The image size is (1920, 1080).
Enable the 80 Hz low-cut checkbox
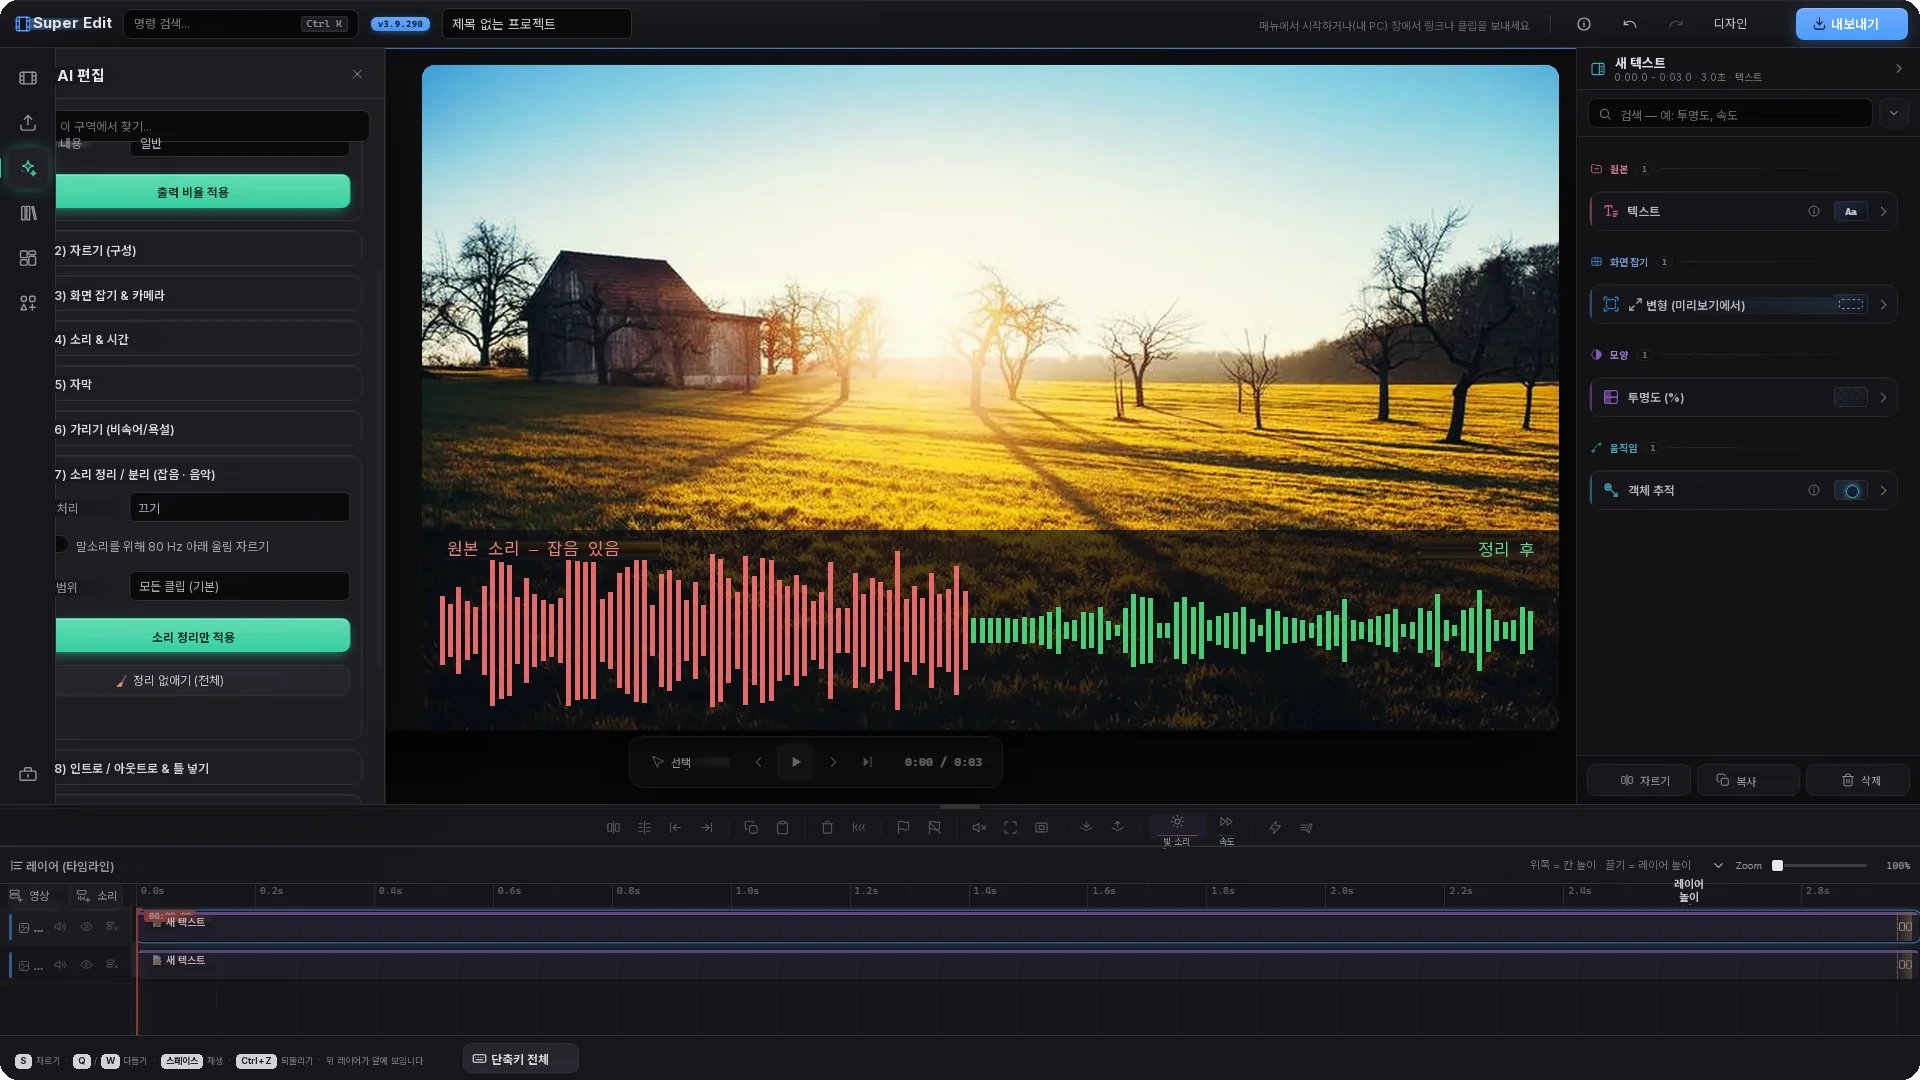pos(61,545)
